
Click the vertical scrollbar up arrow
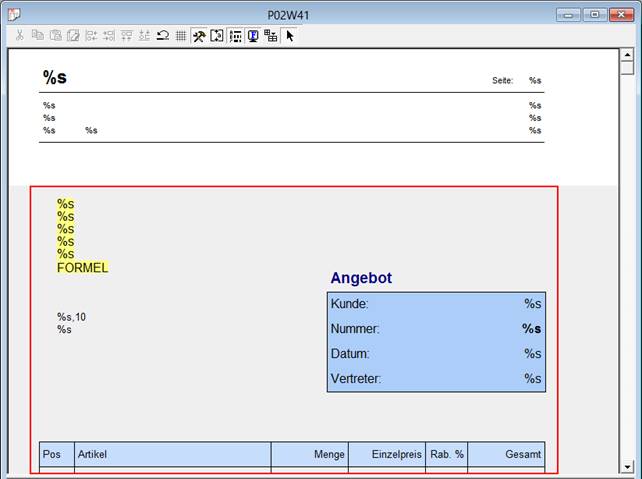(626, 54)
